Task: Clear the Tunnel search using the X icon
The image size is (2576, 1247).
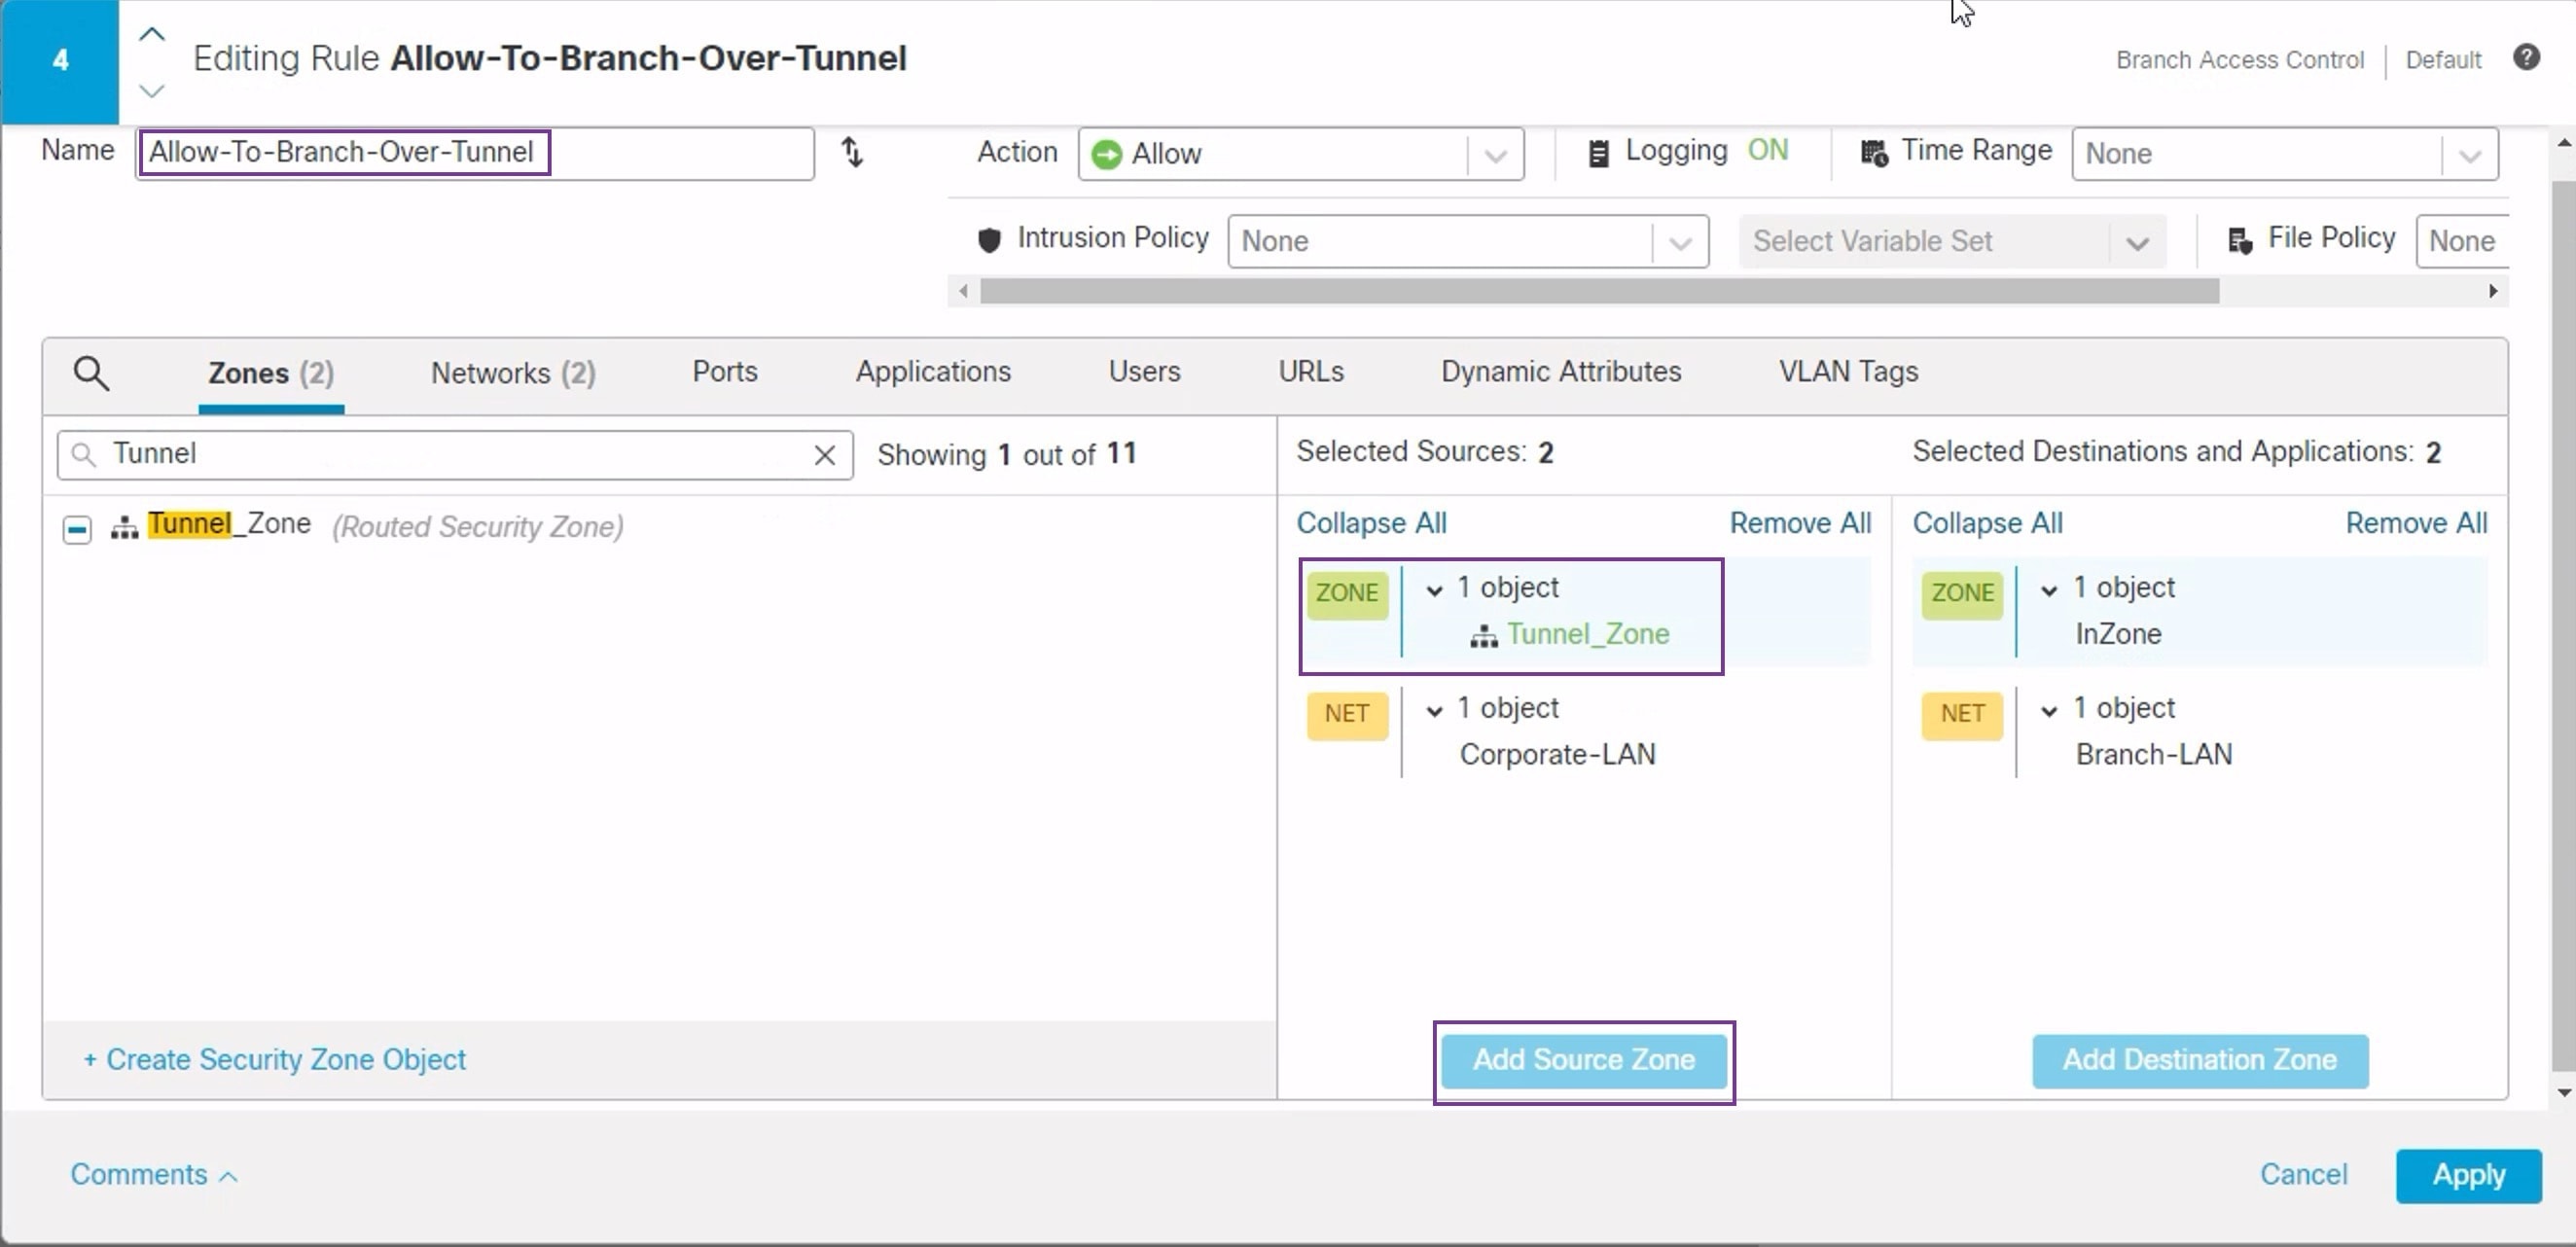Action: (x=824, y=455)
